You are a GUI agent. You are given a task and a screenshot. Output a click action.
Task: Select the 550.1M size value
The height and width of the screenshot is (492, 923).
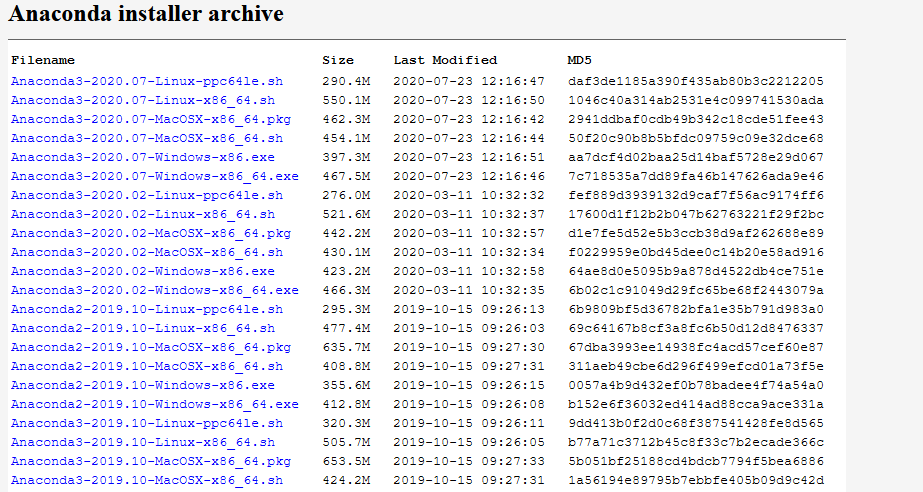tap(346, 100)
